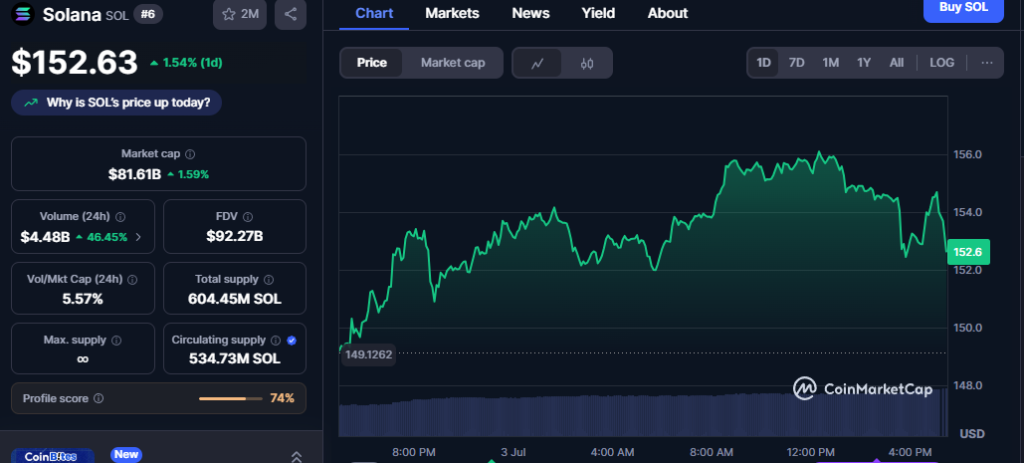
Task: Click the 3 Jul date axis label
Action: (513, 452)
